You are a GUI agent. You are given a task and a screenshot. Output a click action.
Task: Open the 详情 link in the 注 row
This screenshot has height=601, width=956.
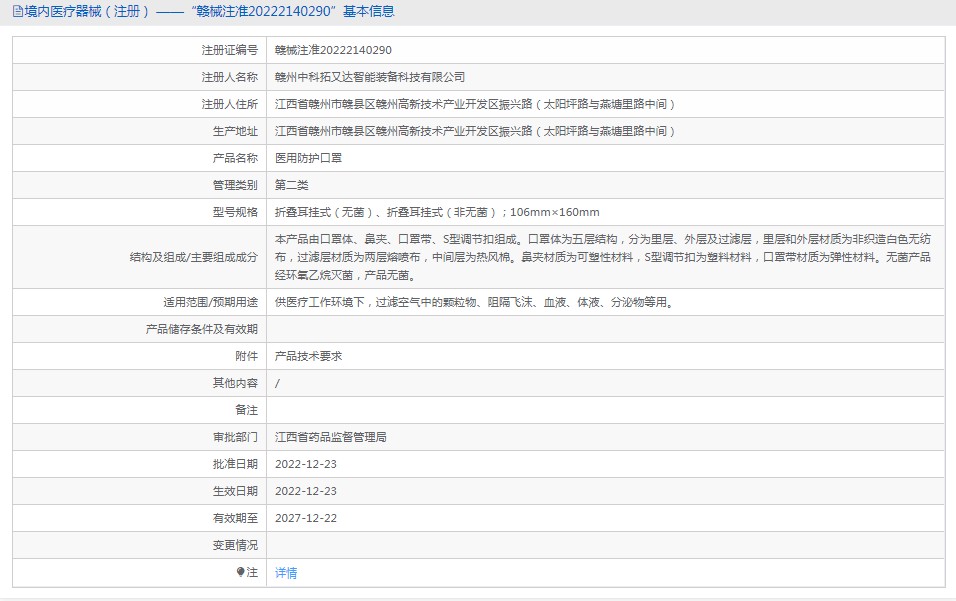(x=286, y=572)
